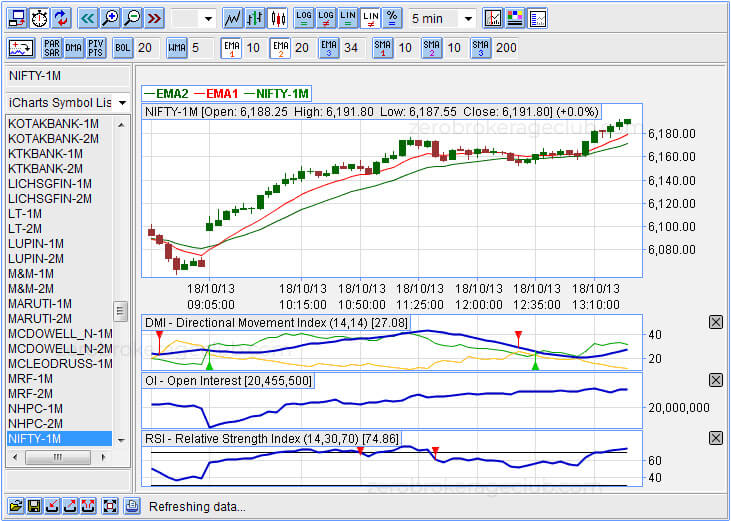Click the symbol list vertical scrollbar thumb
Viewport: 731px width, 521px height.
120,311
